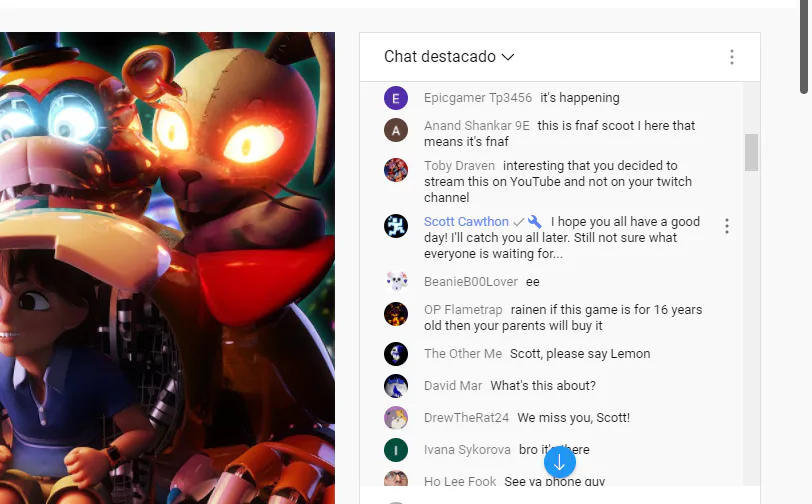Click the verified checkmark next to Scott Cawthon
The image size is (812, 504).
518,222
